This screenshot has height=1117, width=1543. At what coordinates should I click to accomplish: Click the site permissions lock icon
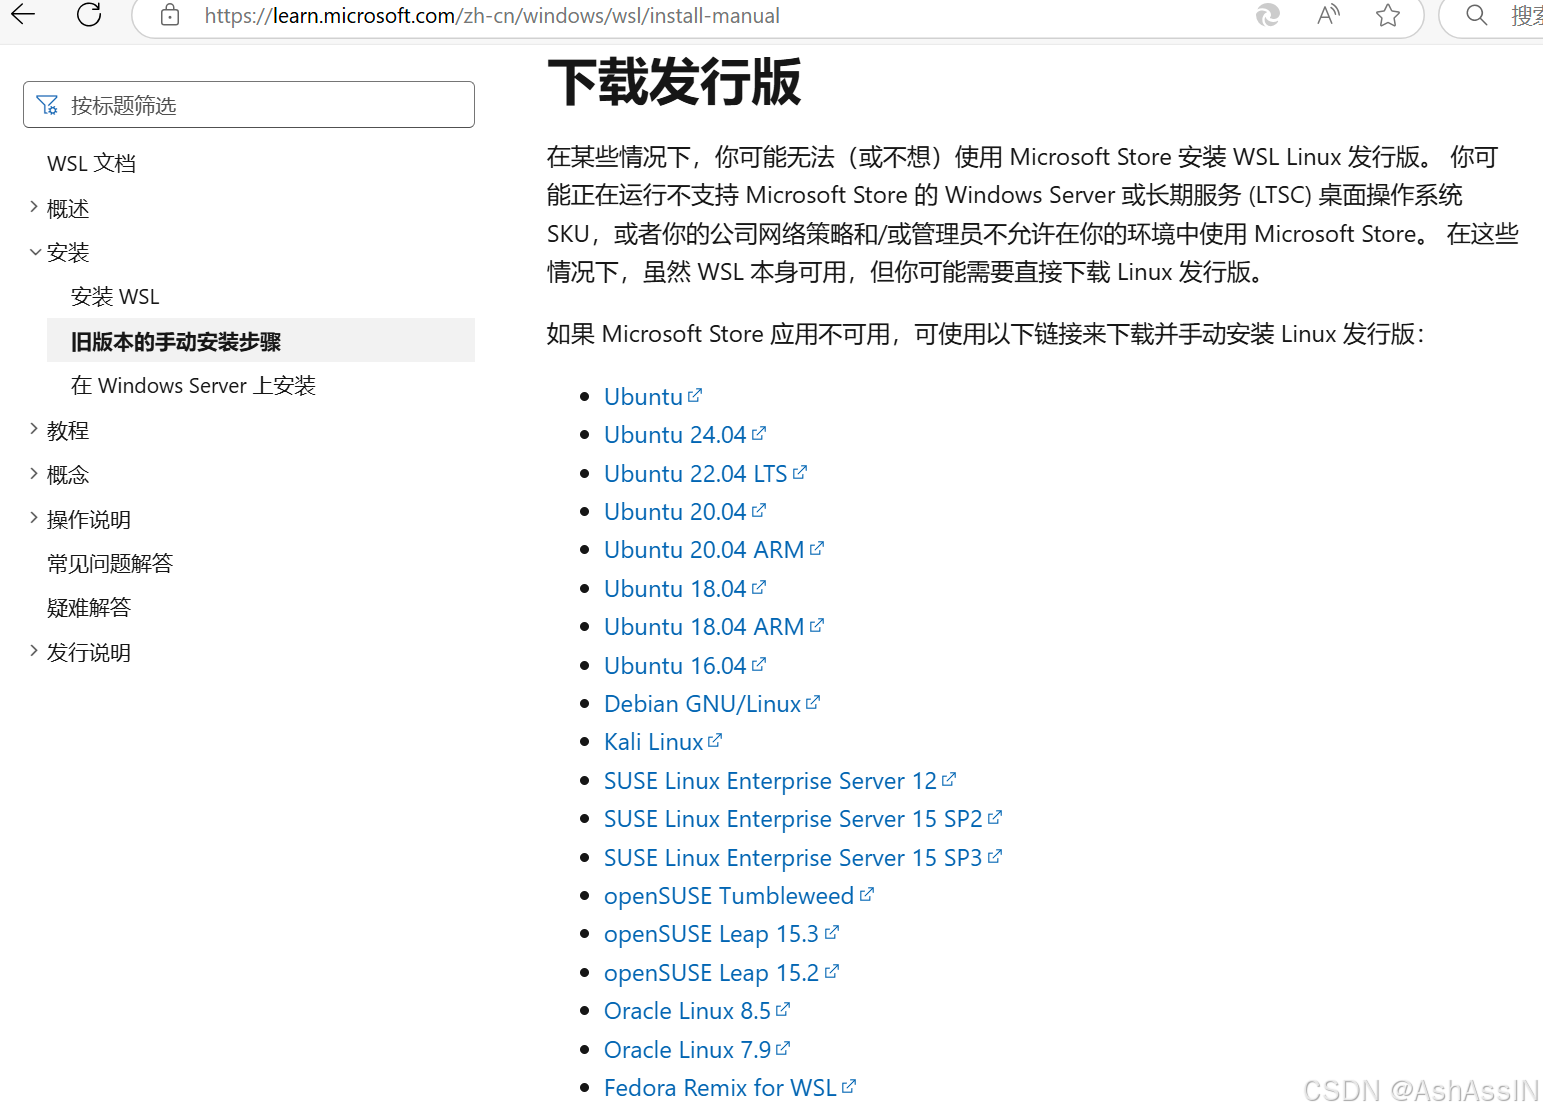[169, 16]
